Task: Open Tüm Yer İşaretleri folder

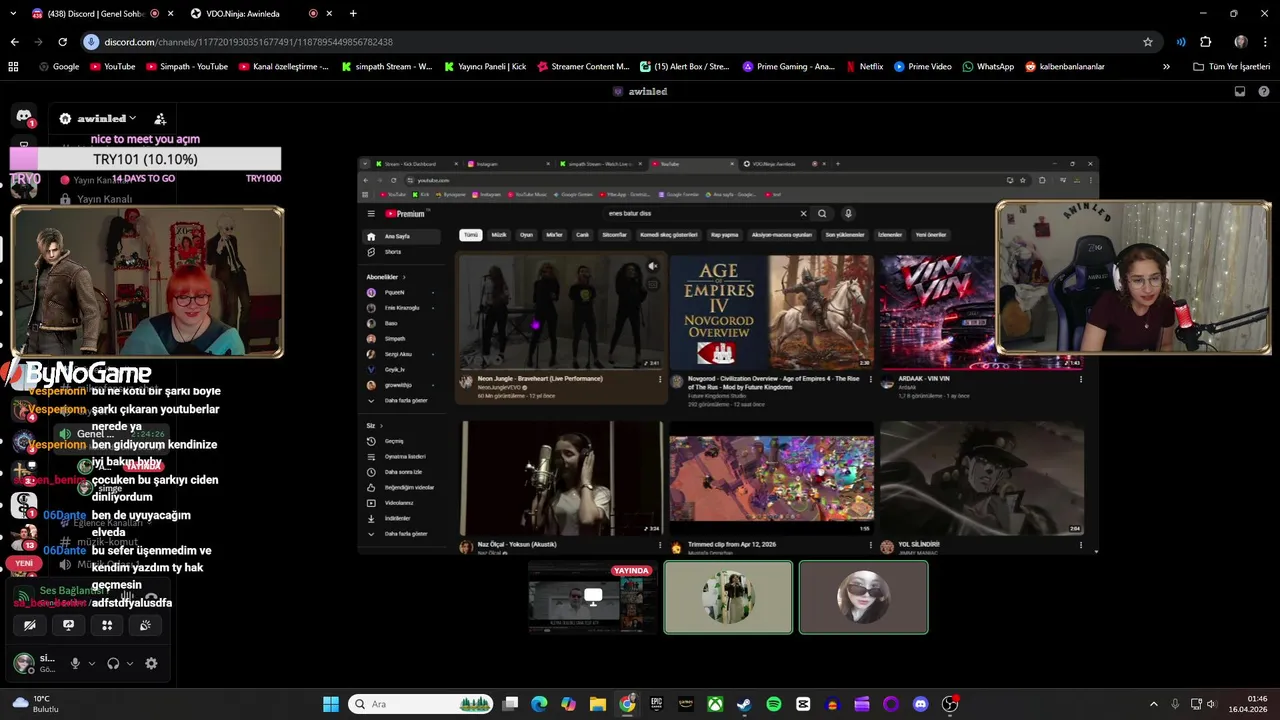Action: 1232,67
